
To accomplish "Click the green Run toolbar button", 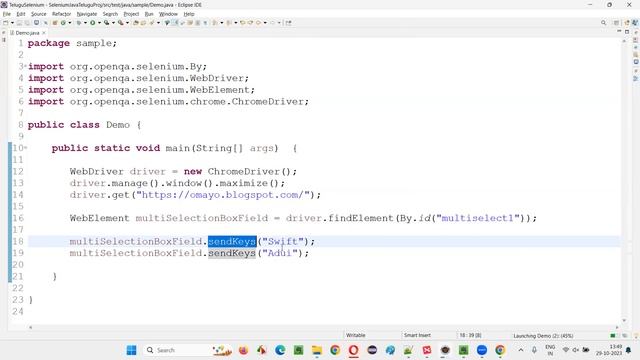I will pos(93,23).
